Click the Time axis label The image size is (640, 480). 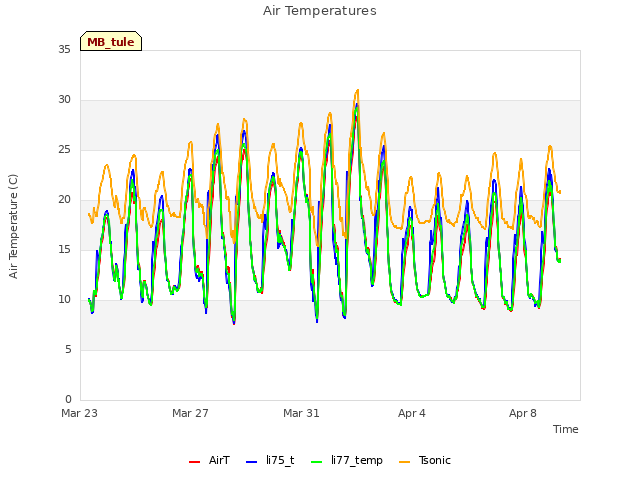[x=565, y=429]
